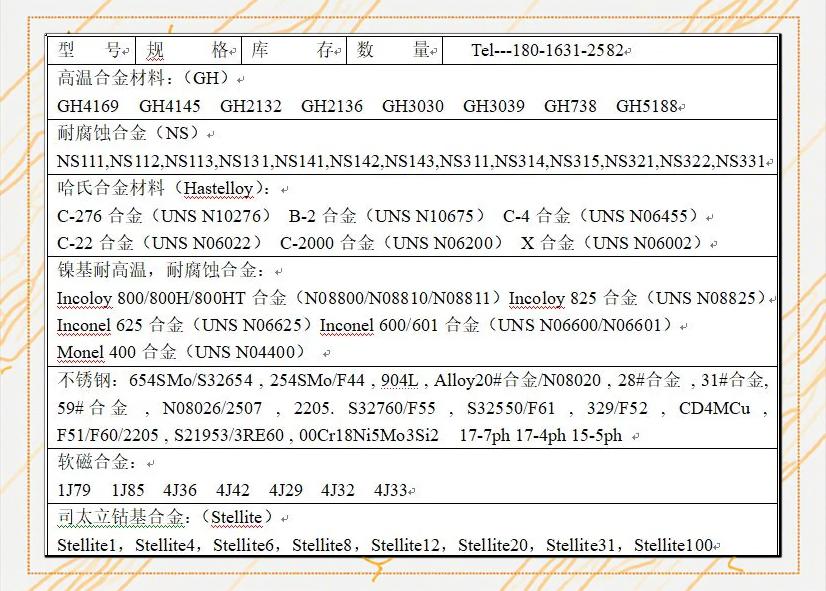Click the entry 31#合金
The image size is (826, 591).
click(x=732, y=380)
